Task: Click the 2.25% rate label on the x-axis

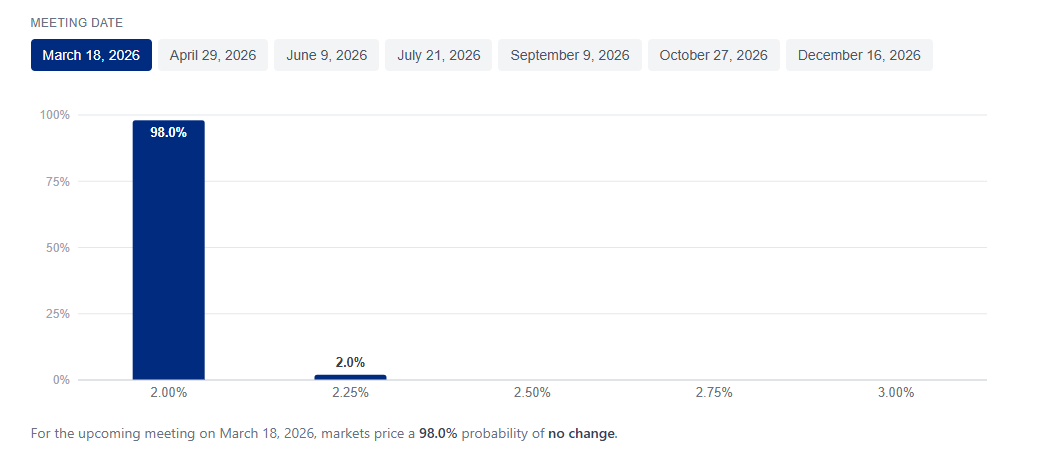Action: [350, 393]
